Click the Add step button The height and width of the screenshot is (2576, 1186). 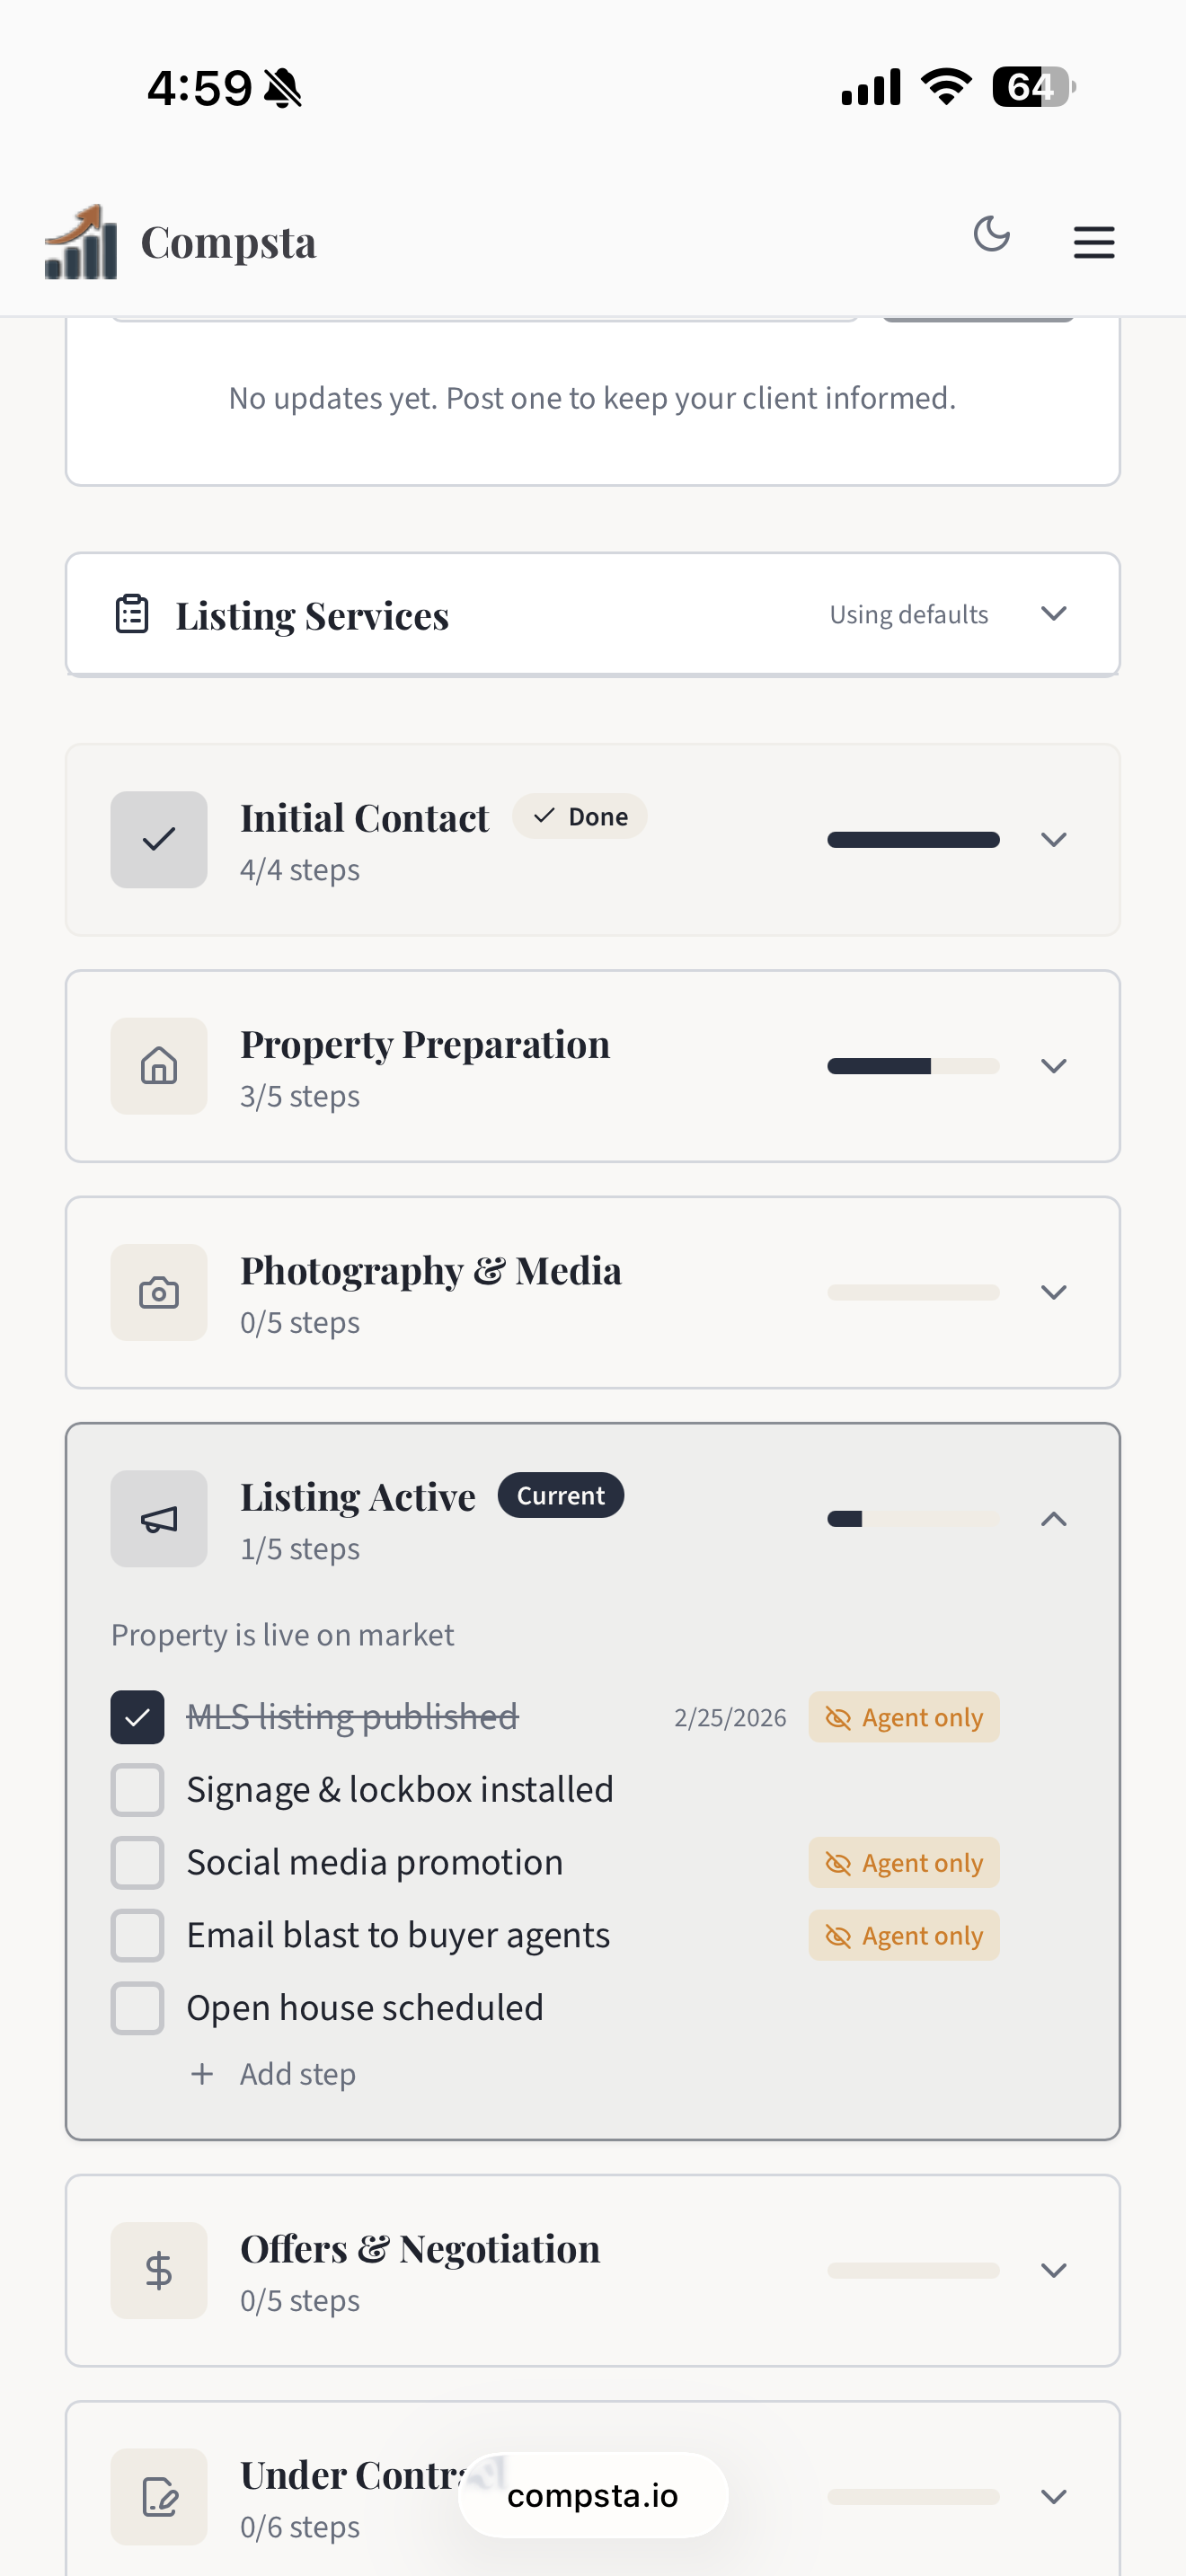(271, 2073)
